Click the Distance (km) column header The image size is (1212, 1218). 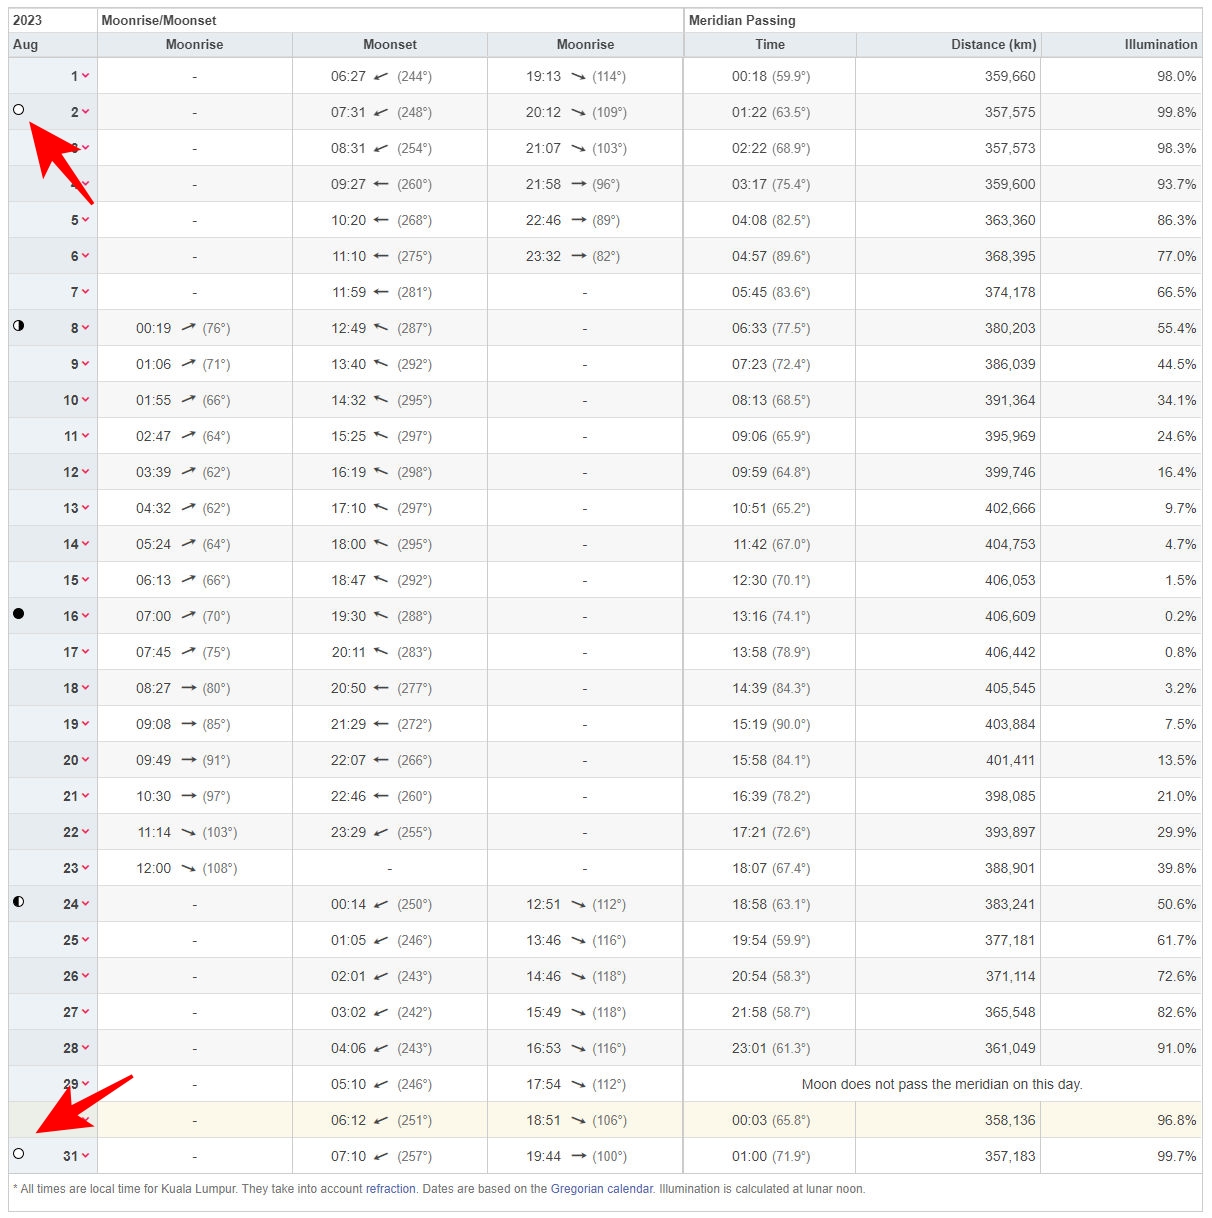[x=993, y=44]
